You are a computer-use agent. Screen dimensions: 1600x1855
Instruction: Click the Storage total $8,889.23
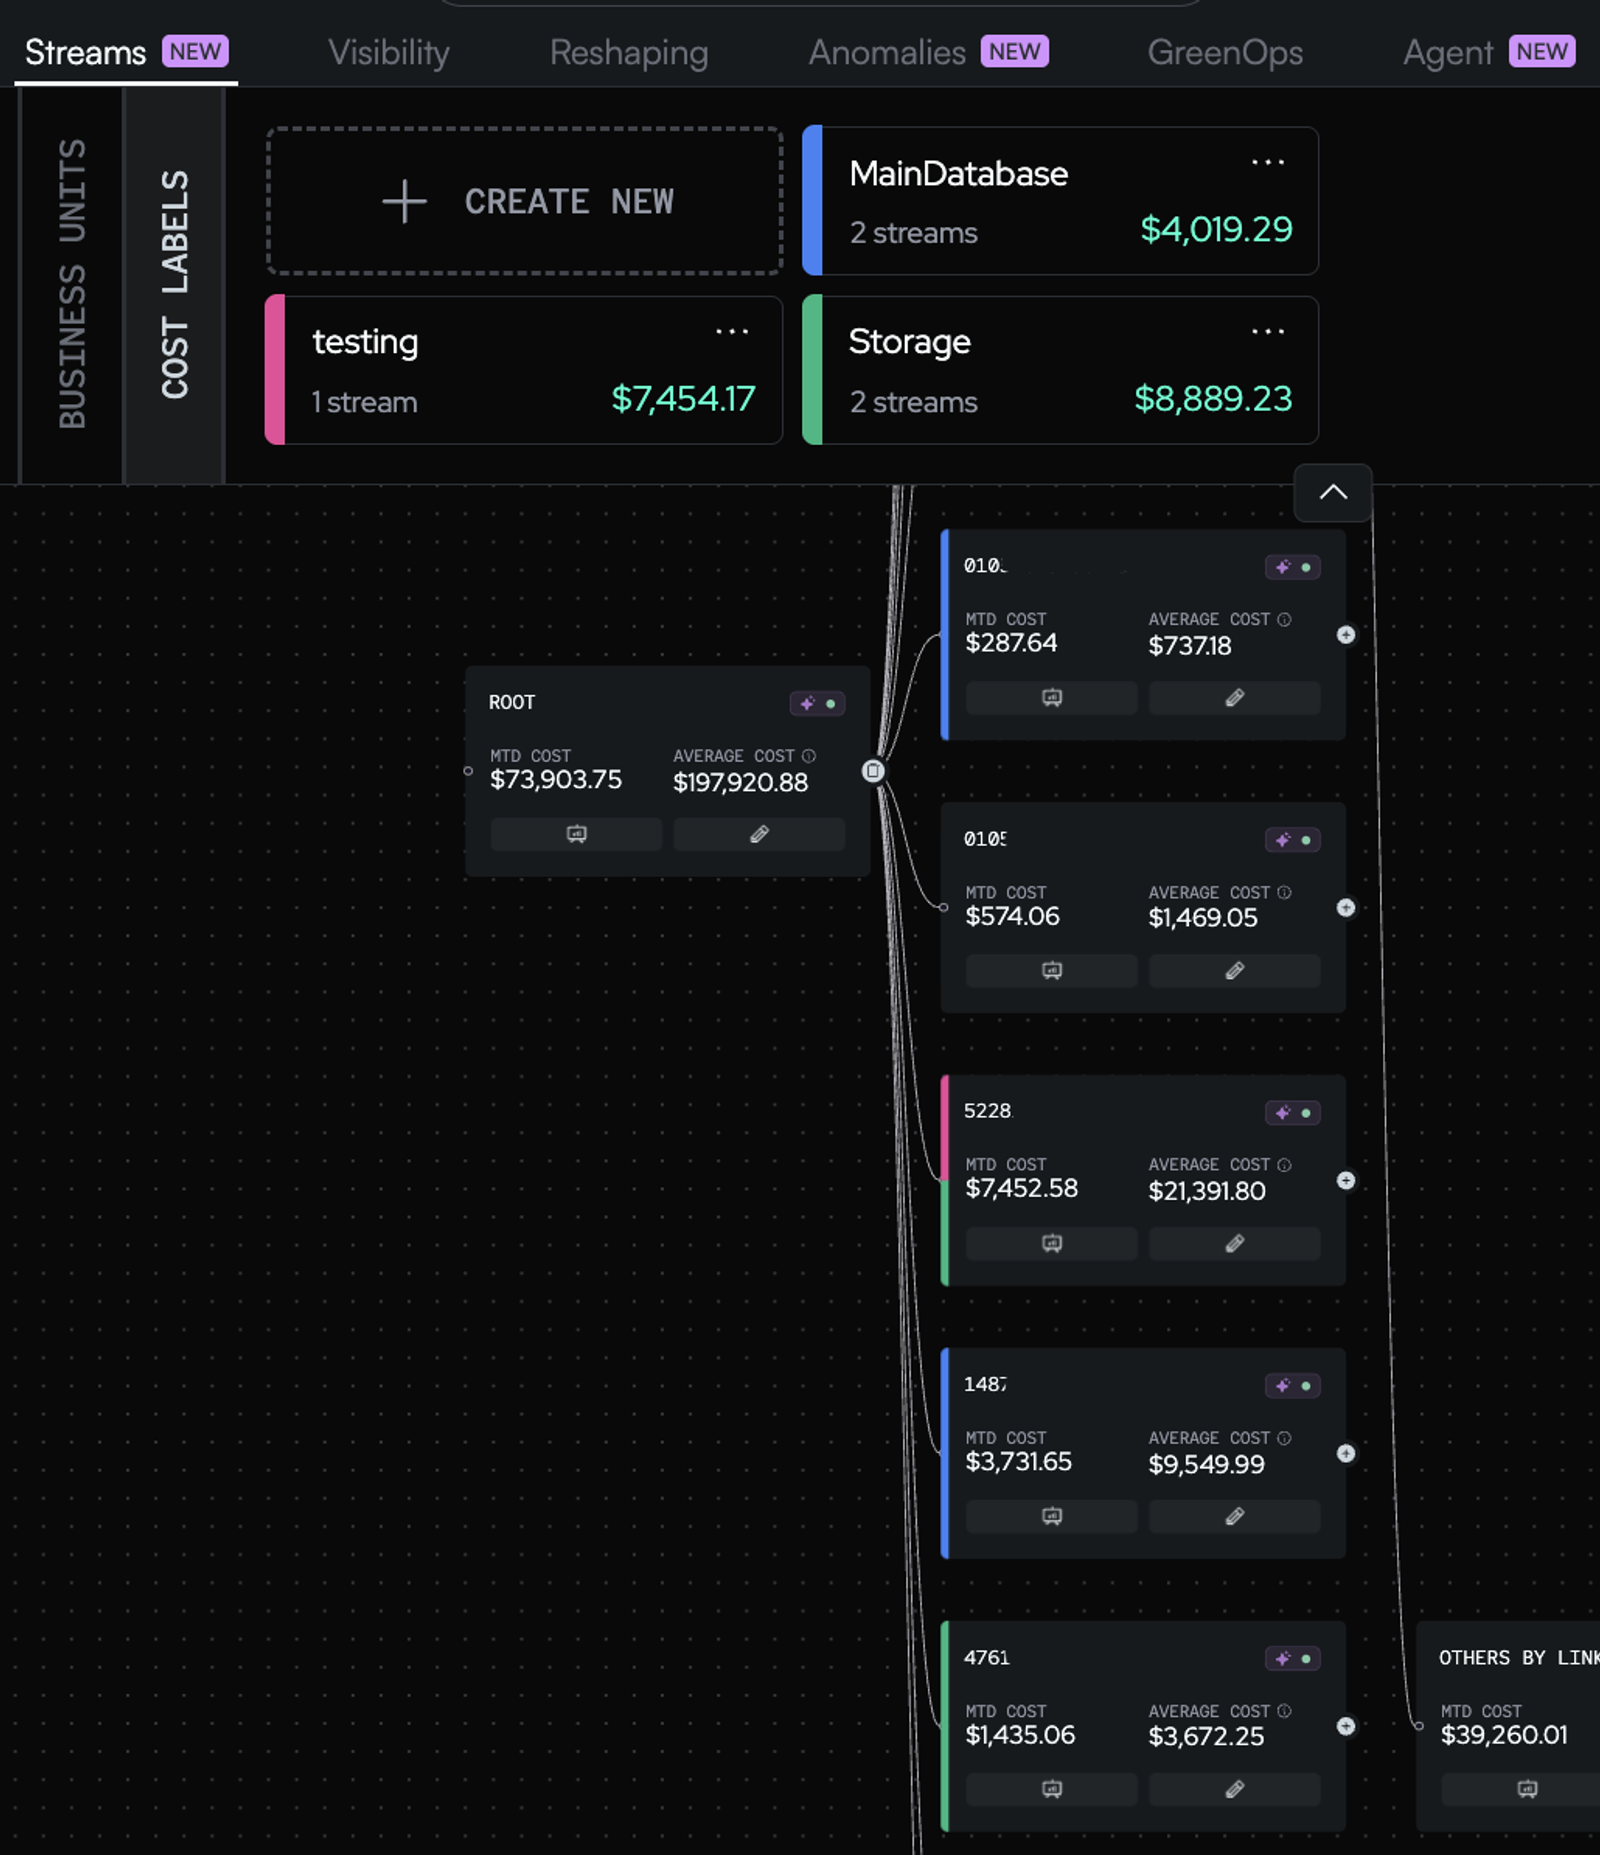[x=1213, y=399]
